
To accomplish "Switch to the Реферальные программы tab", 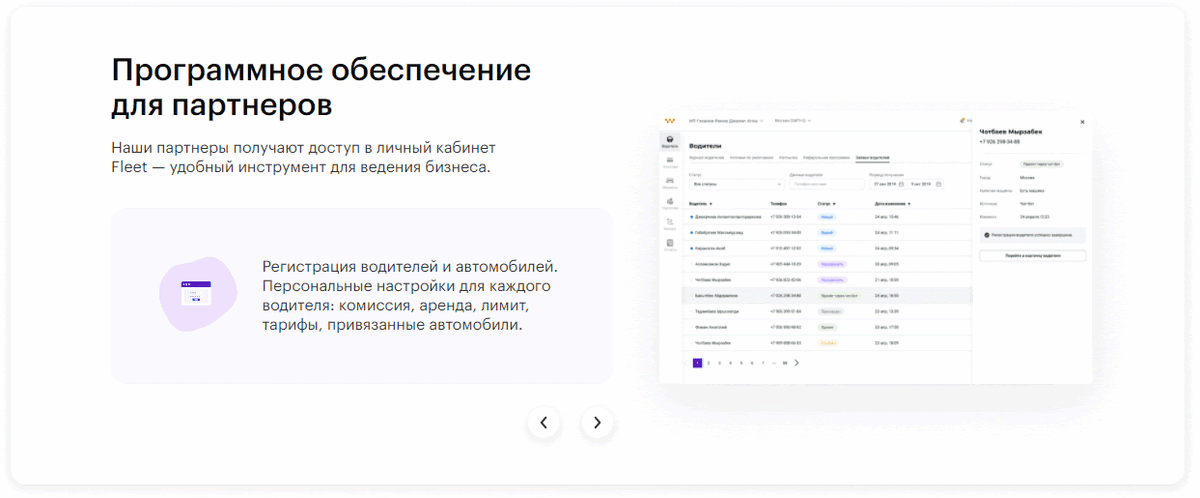I will pyautogui.click(x=826, y=157).
